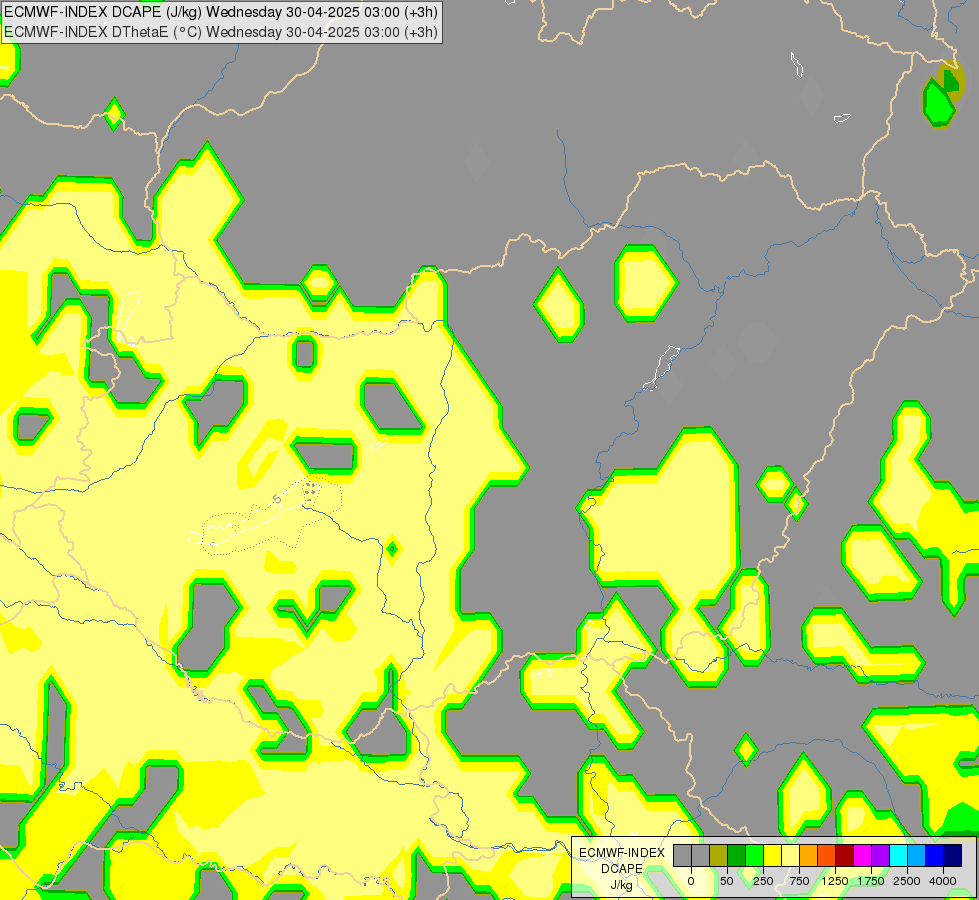
Task: Click the bright green legend swatch
Action: [755, 855]
